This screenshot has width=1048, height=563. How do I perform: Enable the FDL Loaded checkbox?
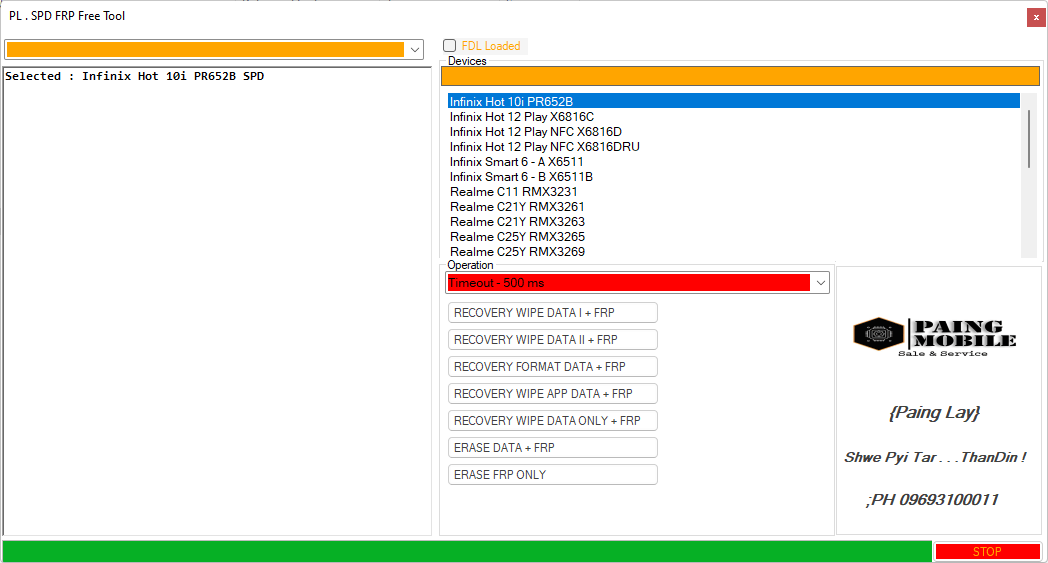(x=449, y=45)
